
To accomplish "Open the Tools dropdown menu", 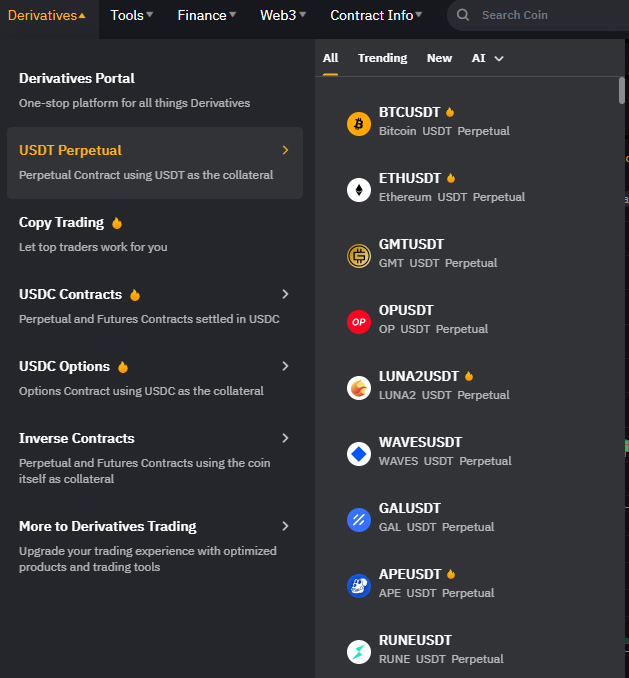I will click(x=131, y=16).
